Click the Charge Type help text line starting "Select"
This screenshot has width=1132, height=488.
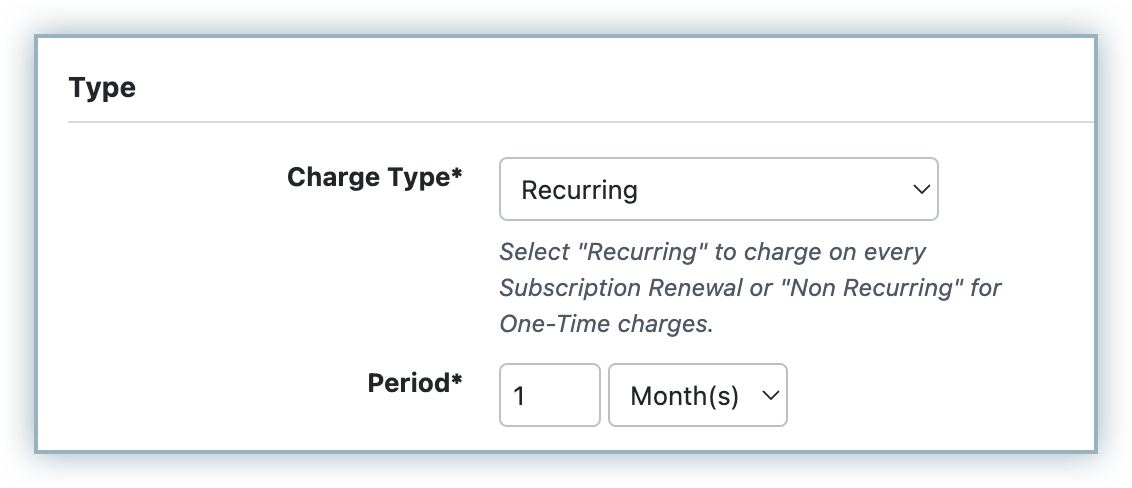click(x=712, y=251)
